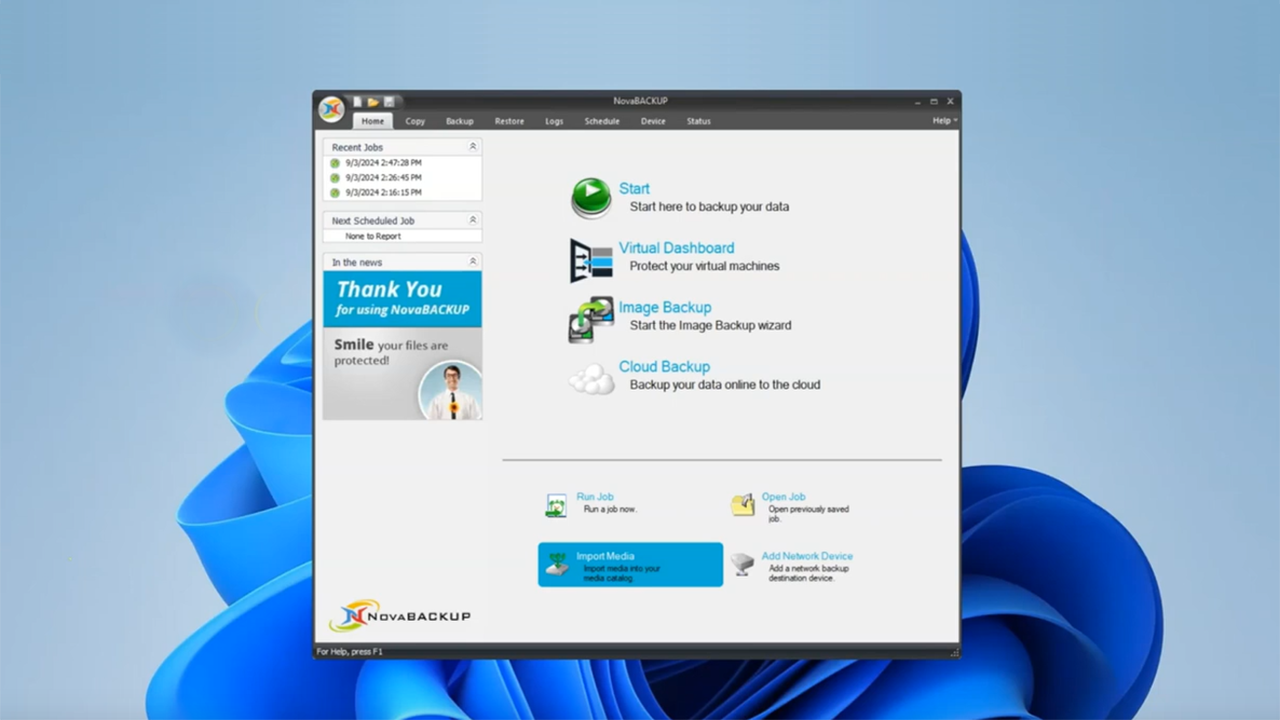1280x720 pixels.
Task: Click the Import Media link text
Action: click(605, 556)
